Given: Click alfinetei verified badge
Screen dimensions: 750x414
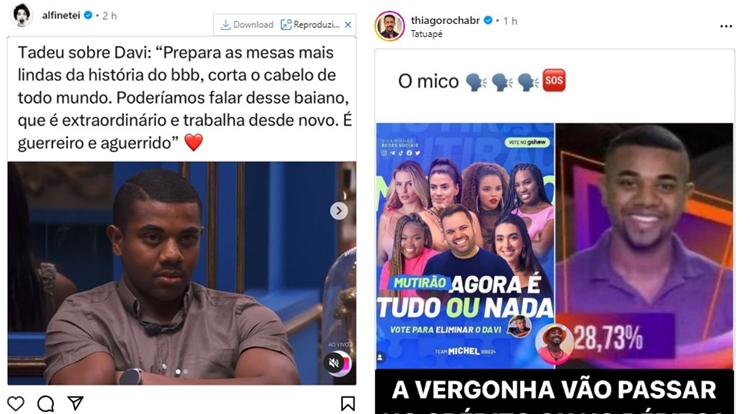Looking at the screenshot, I should coord(88,15).
